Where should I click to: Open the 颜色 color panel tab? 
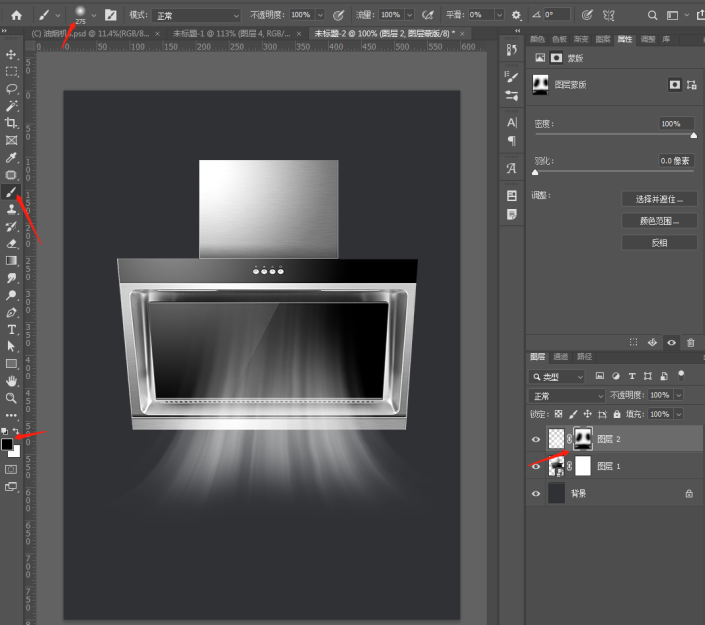[537, 40]
